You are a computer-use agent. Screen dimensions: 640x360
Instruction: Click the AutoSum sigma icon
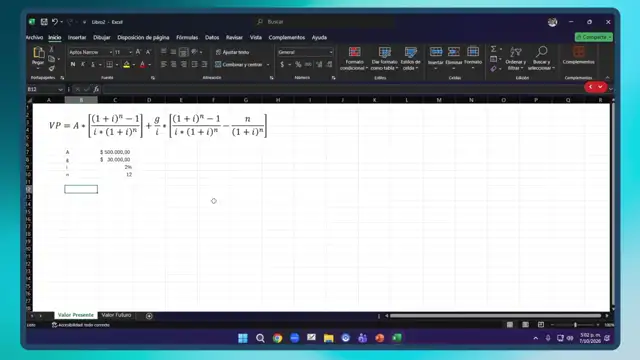(x=493, y=49)
